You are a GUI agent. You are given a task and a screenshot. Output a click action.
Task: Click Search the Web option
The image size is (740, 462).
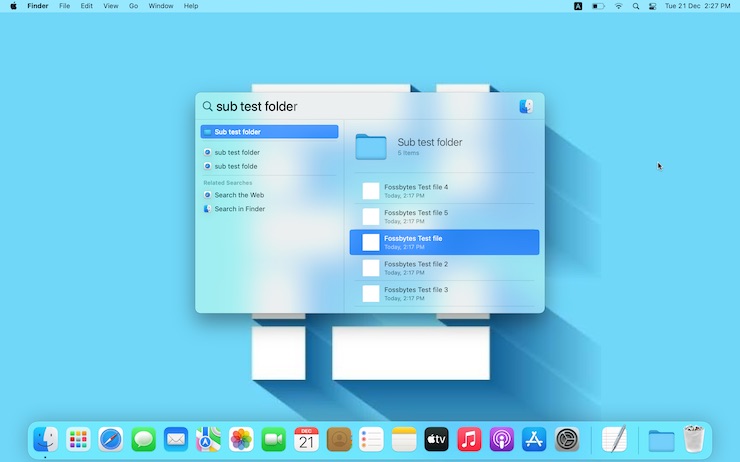[238, 195]
